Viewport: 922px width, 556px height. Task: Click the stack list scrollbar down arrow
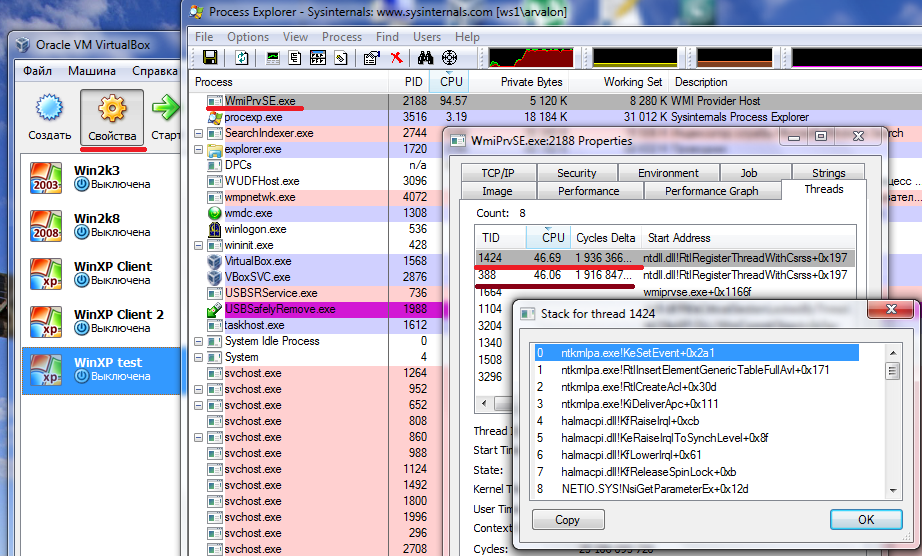[x=893, y=490]
